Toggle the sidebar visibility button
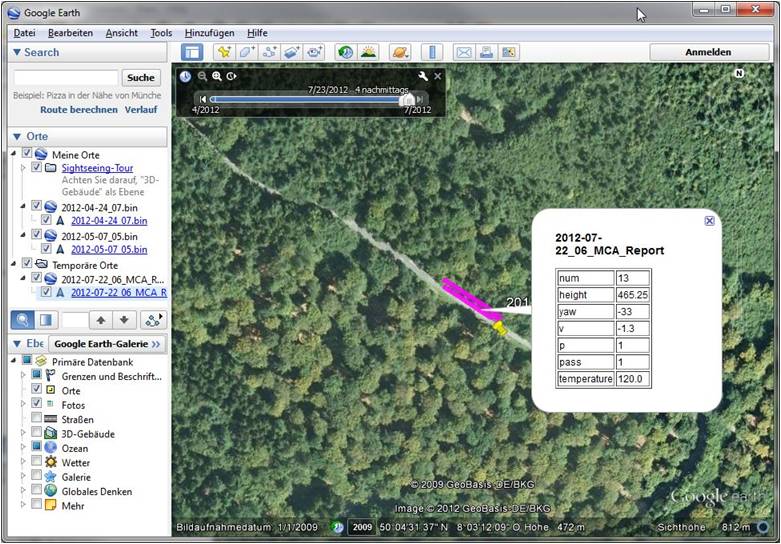Viewport: 781px width, 544px height. pyautogui.click(x=192, y=52)
